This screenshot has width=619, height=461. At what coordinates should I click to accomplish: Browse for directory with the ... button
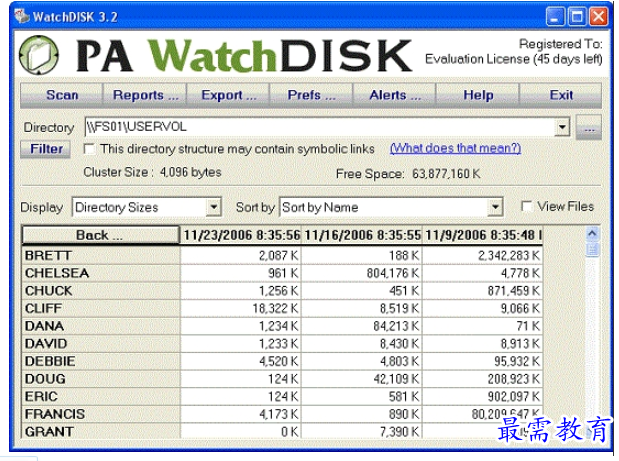click(x=589, y=127)
